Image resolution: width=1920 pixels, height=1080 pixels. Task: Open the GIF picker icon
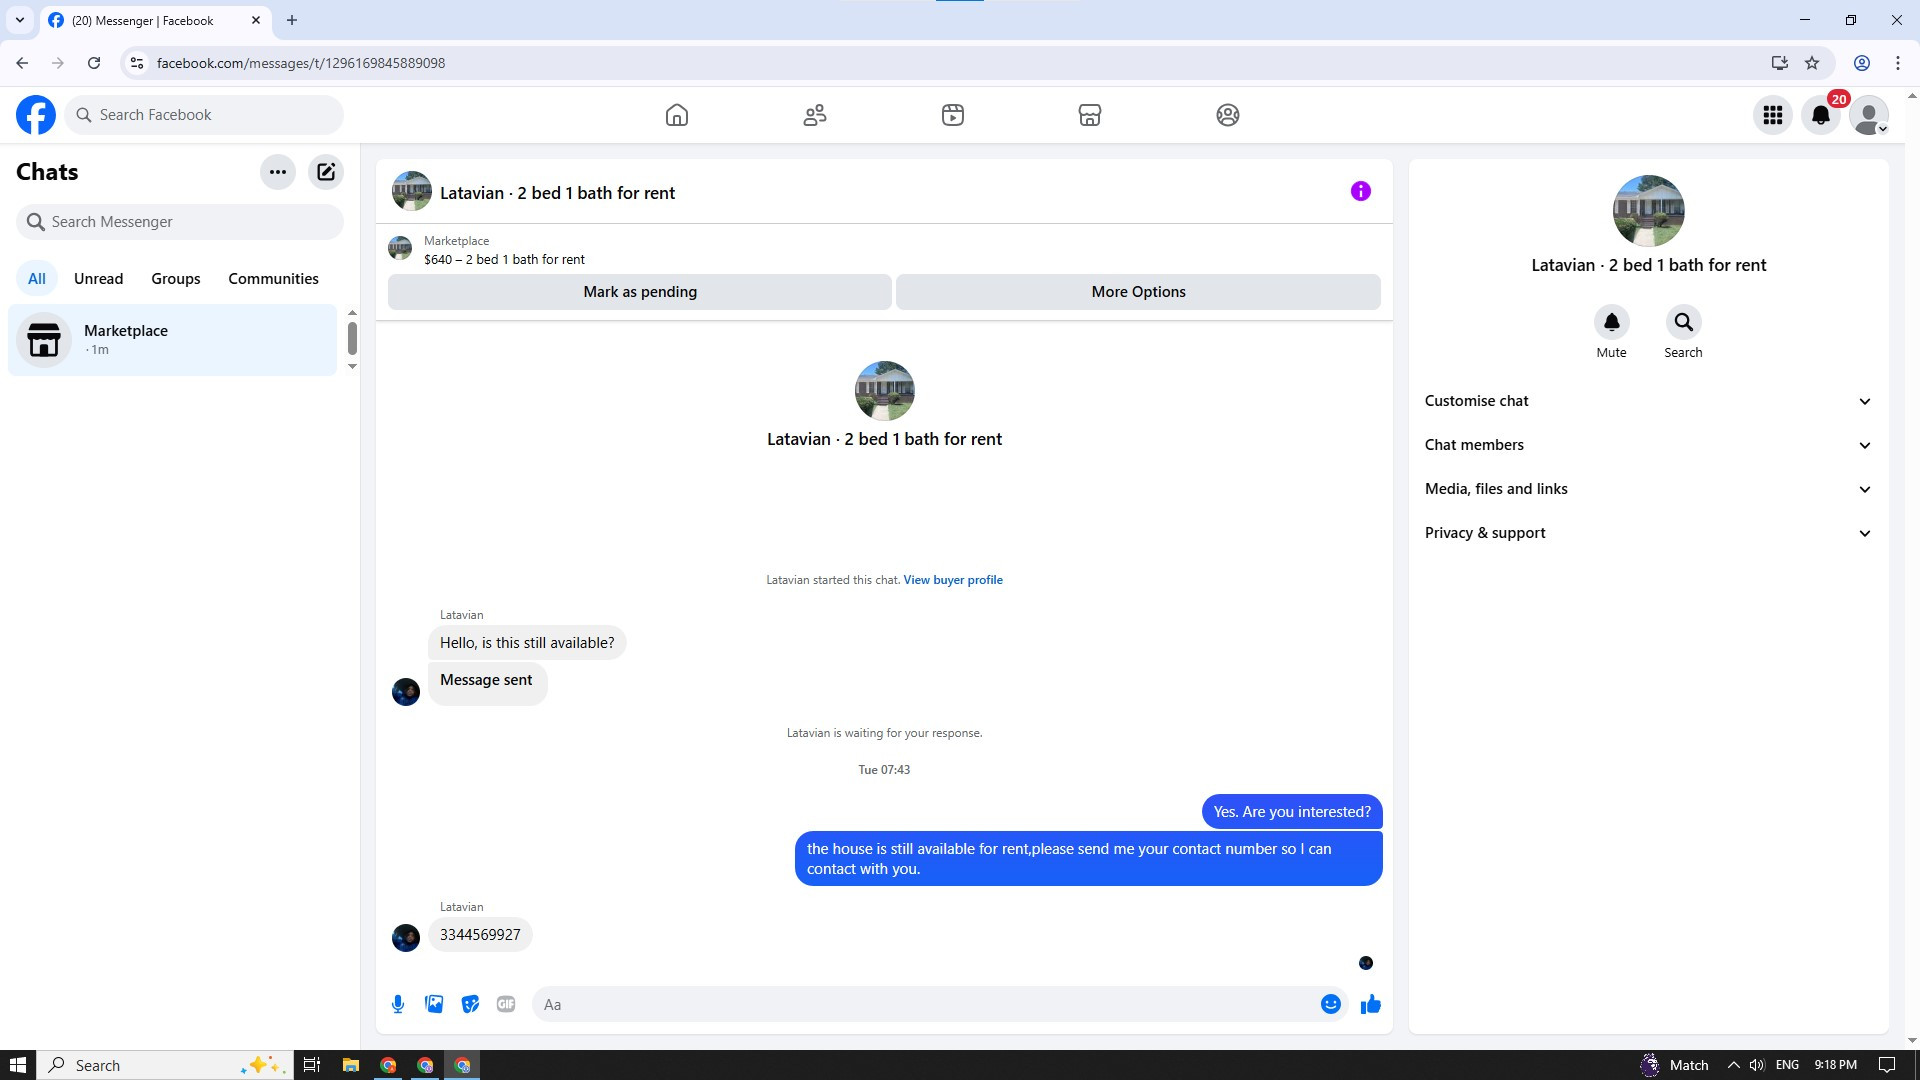(x=506, y=1004)
